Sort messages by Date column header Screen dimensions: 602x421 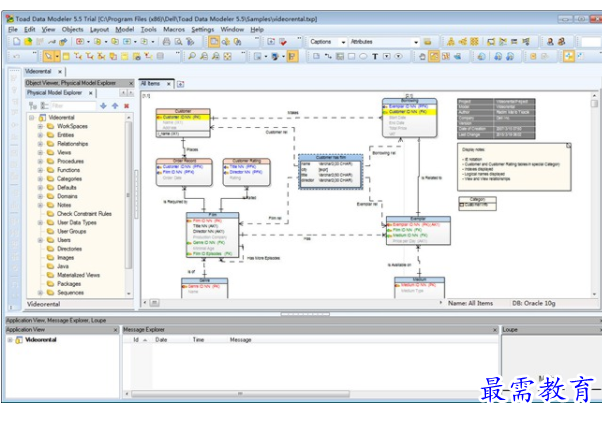pyautogui.click(x=161, y=340)
